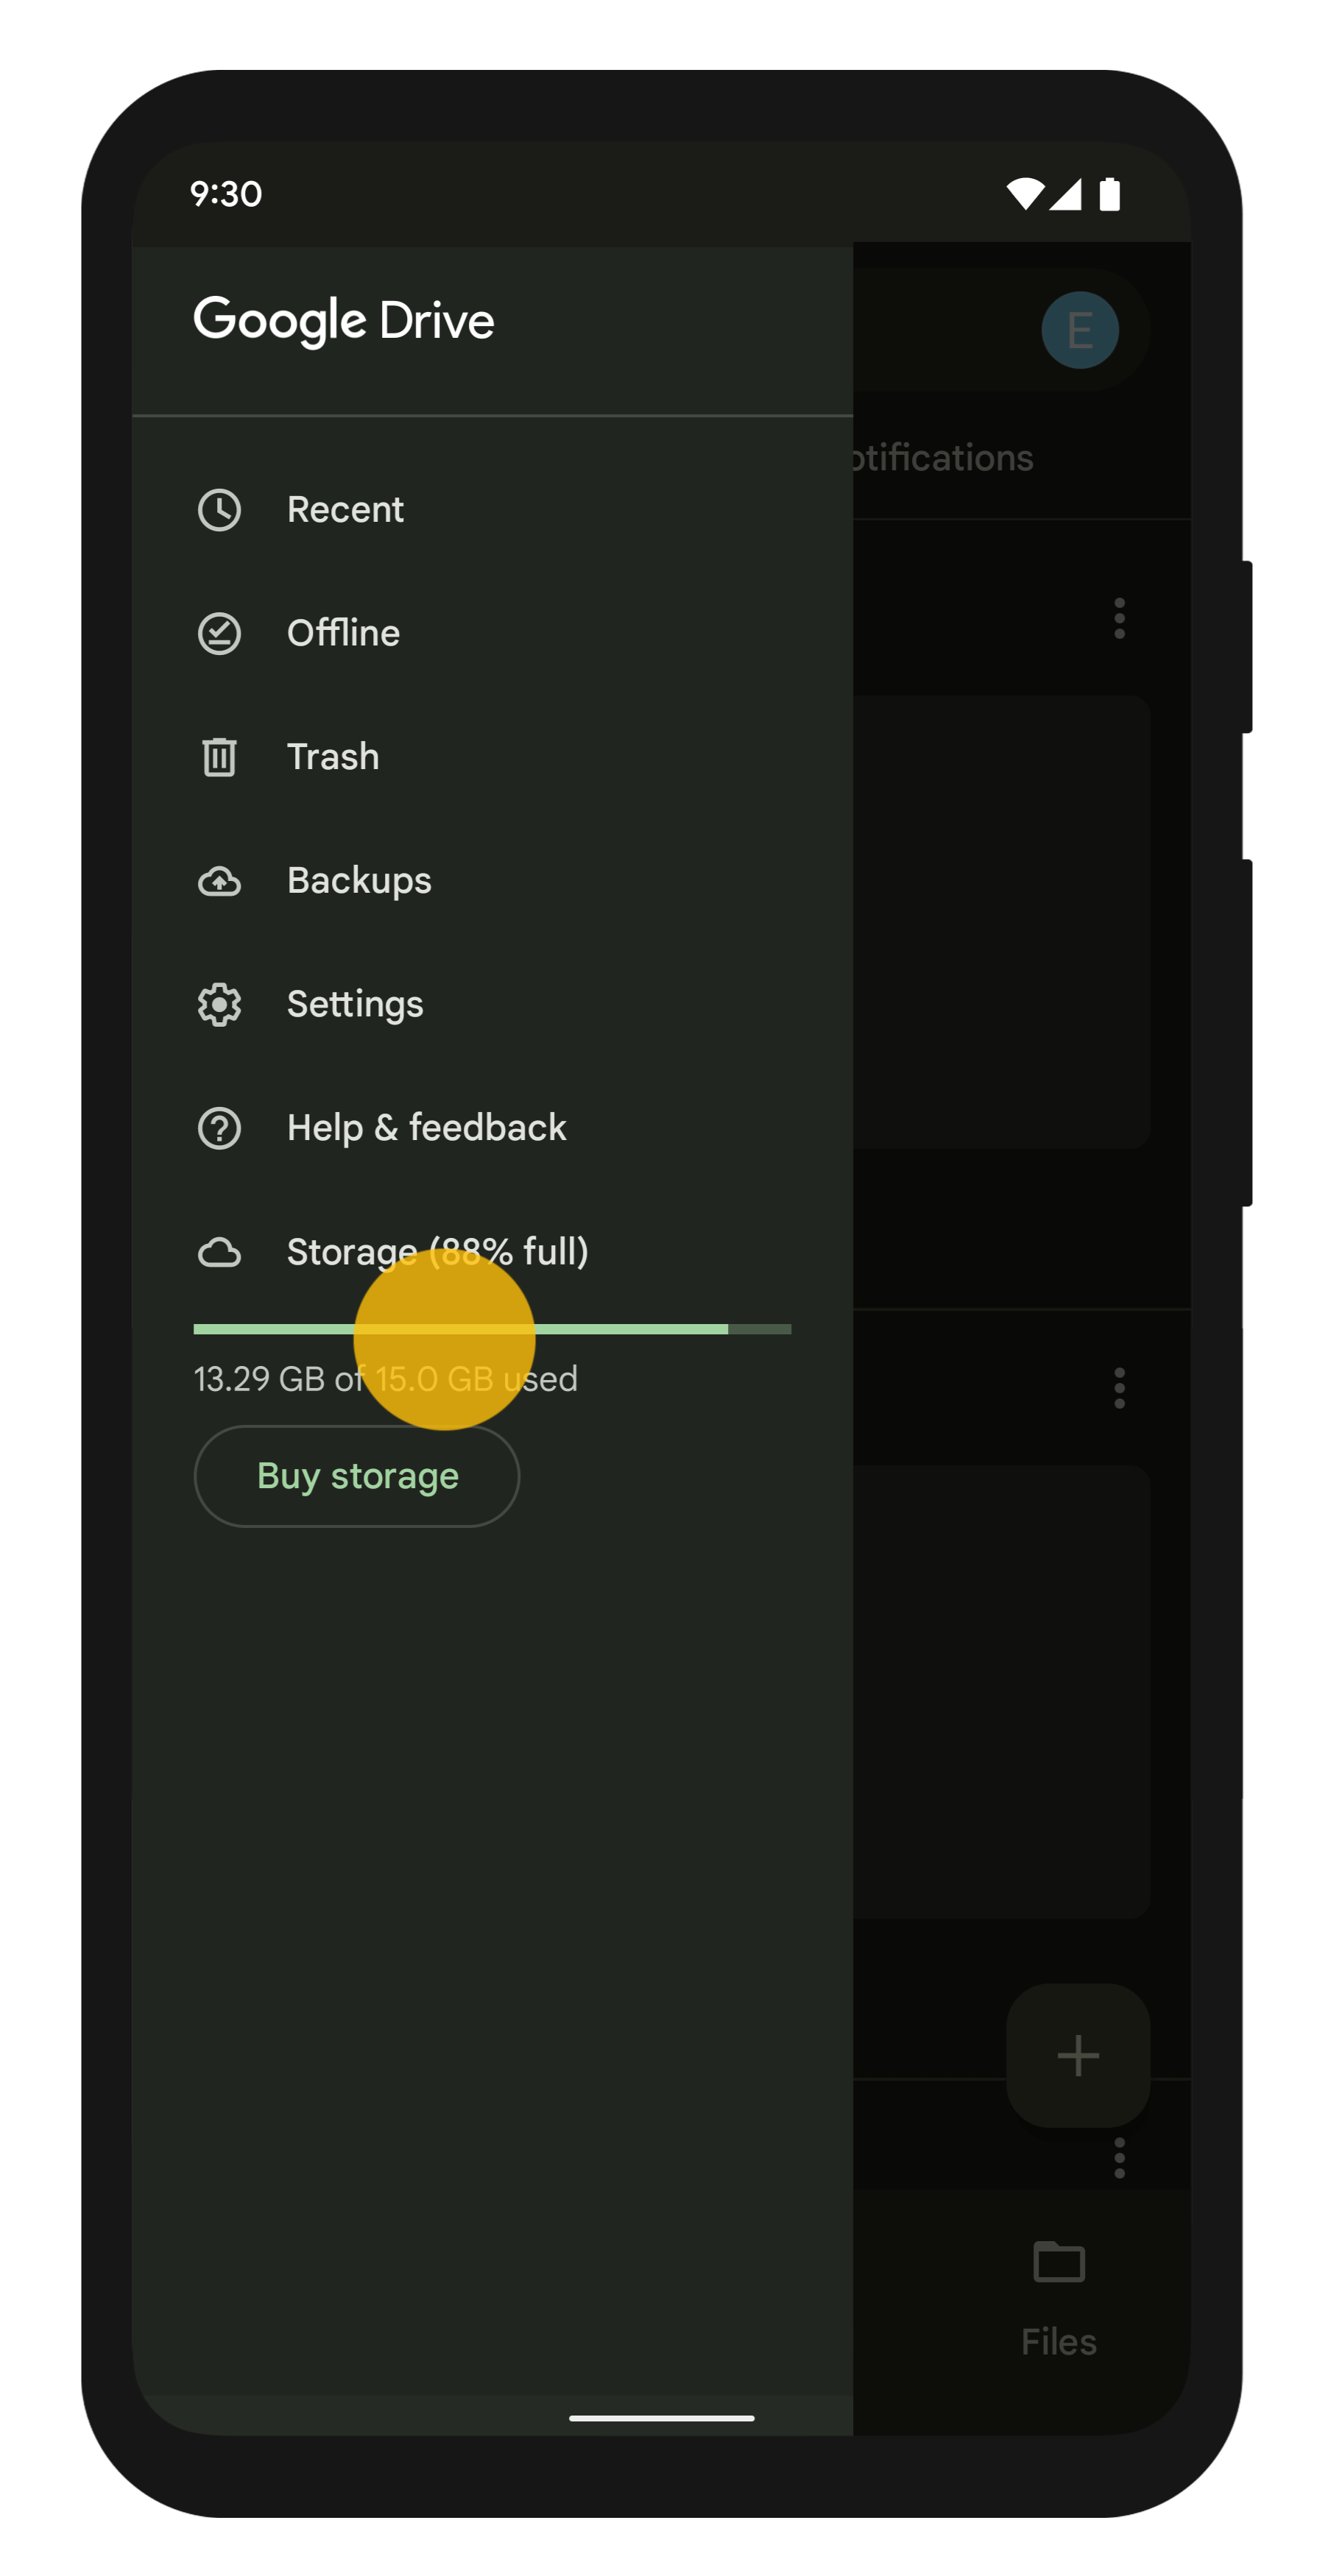Tap the Storage cloud icon
Screen dimensions: 1325x2576
(x=219, y=1252)
